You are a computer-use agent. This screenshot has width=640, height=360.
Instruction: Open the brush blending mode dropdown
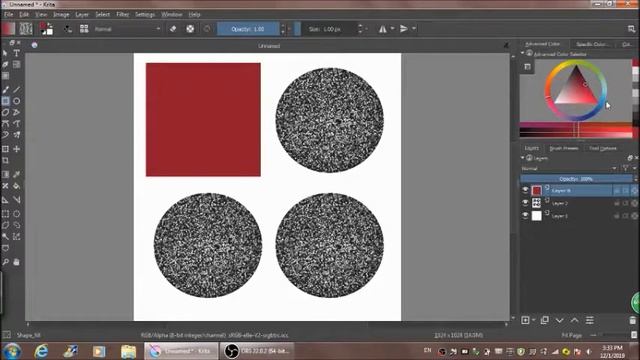point(127,29)
